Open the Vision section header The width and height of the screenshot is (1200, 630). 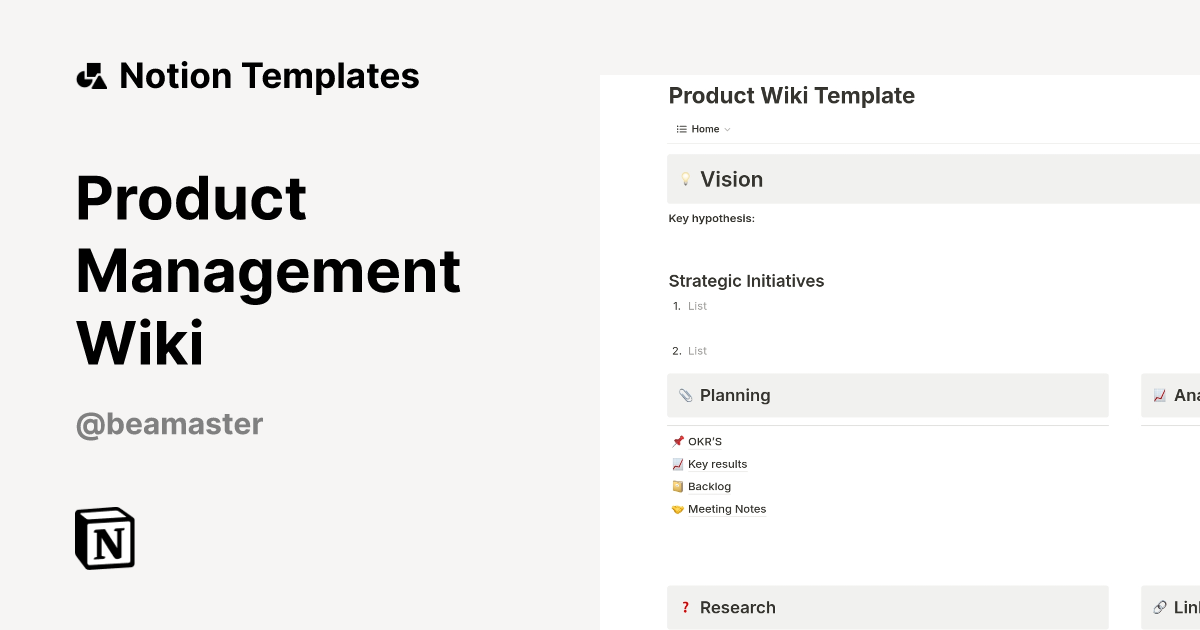[732, 179]
